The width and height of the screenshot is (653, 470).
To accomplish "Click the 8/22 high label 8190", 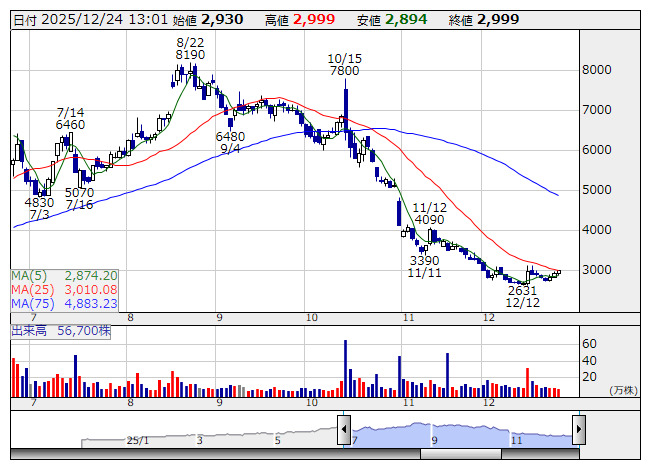I will coord(190,55).
